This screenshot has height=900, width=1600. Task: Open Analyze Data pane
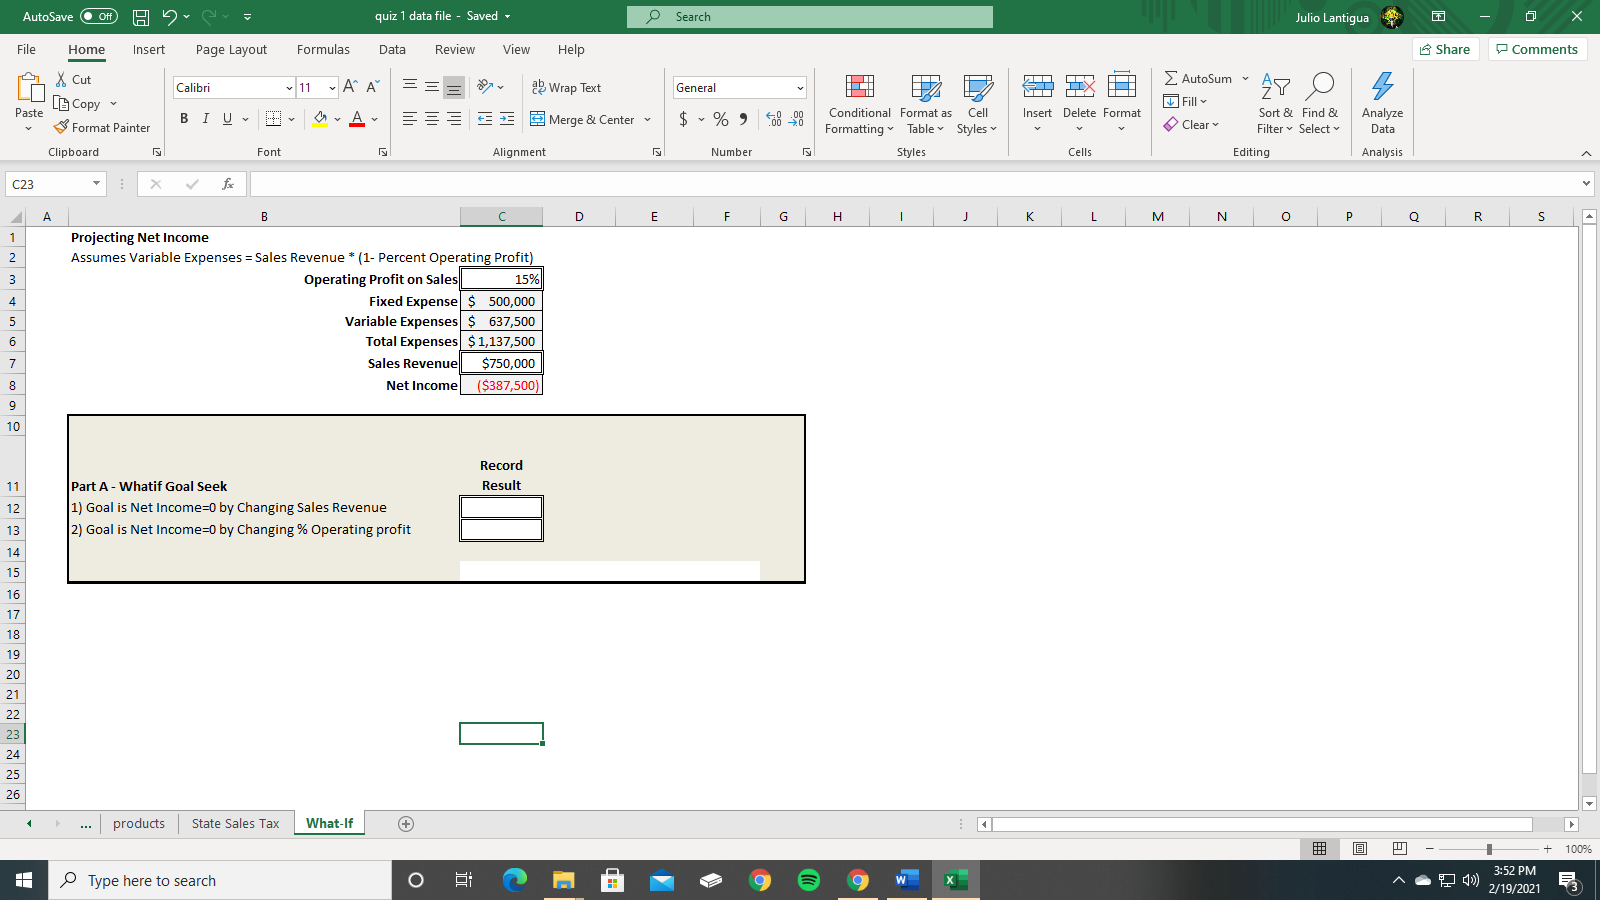[1382, 105]
